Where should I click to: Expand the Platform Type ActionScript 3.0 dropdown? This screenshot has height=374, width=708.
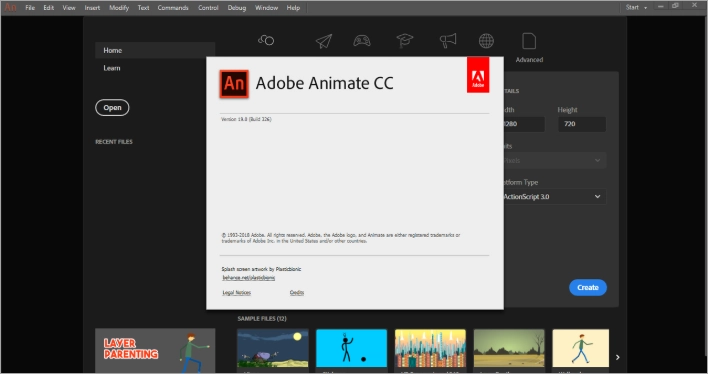point(554,196)
